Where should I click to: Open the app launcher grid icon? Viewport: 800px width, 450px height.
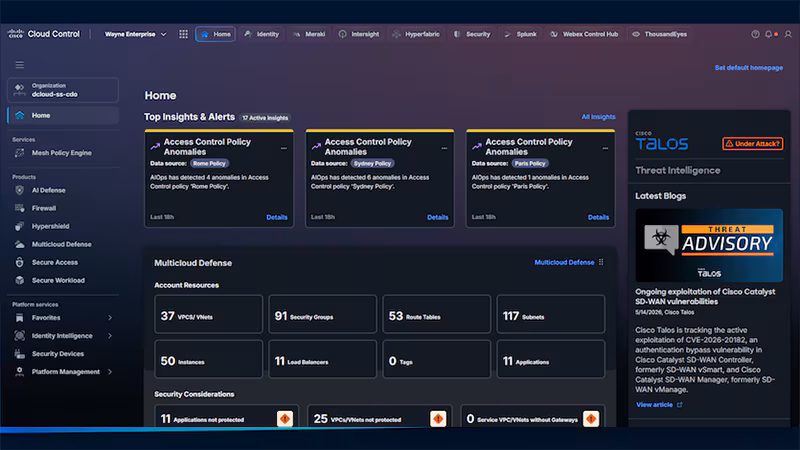pyautogui.click(x=183, y=34)
